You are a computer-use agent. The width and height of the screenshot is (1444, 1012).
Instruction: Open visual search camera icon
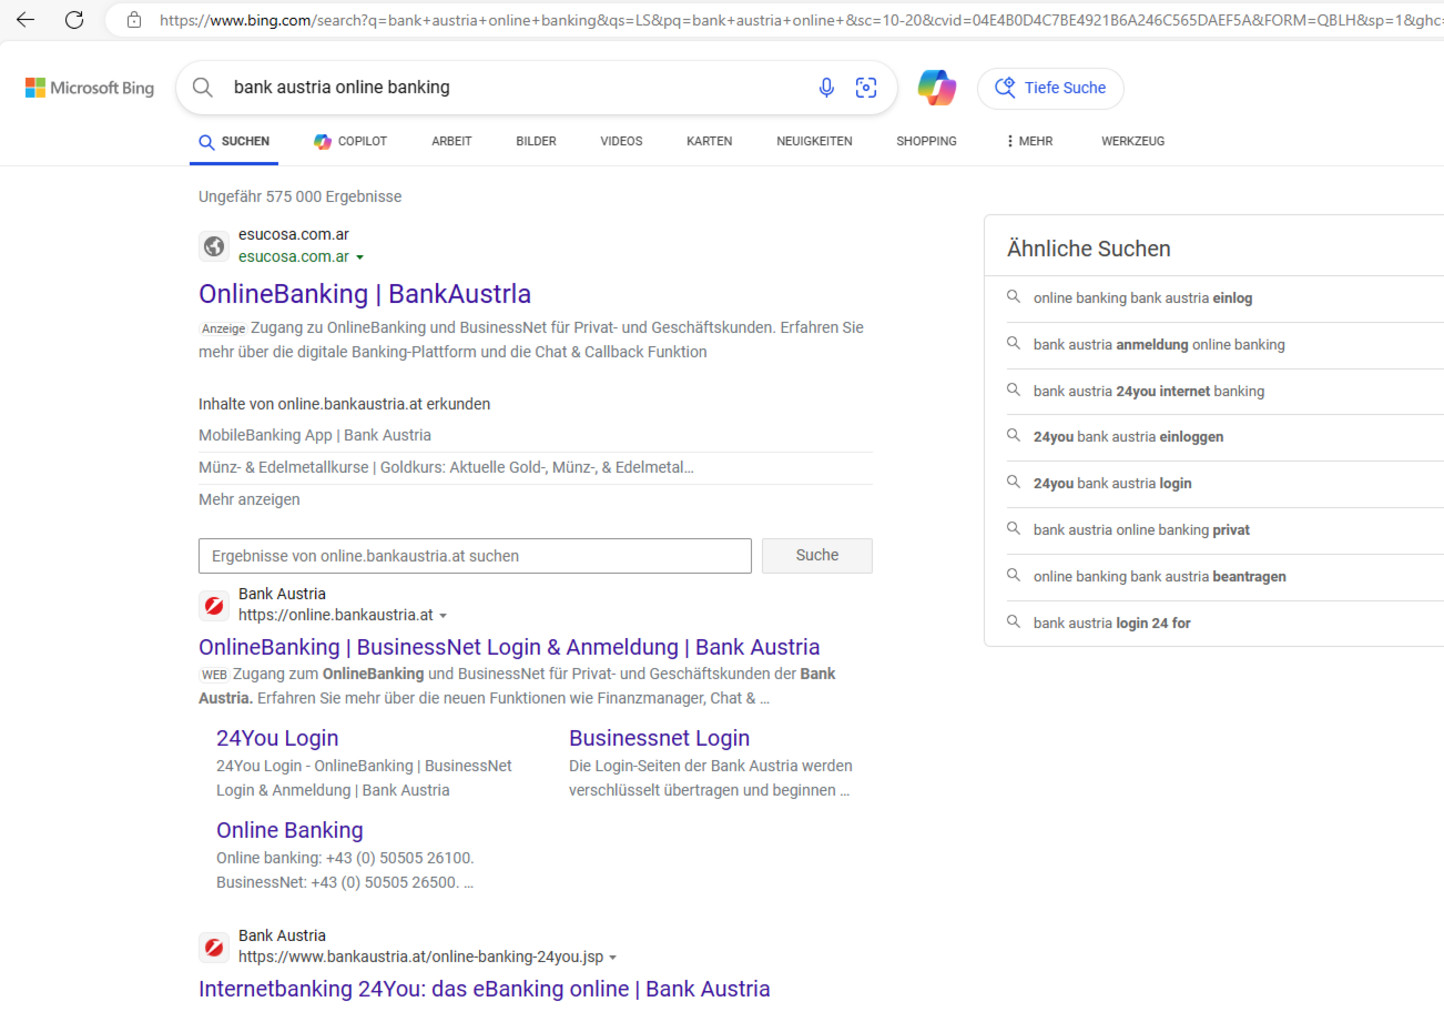[866, 88]
